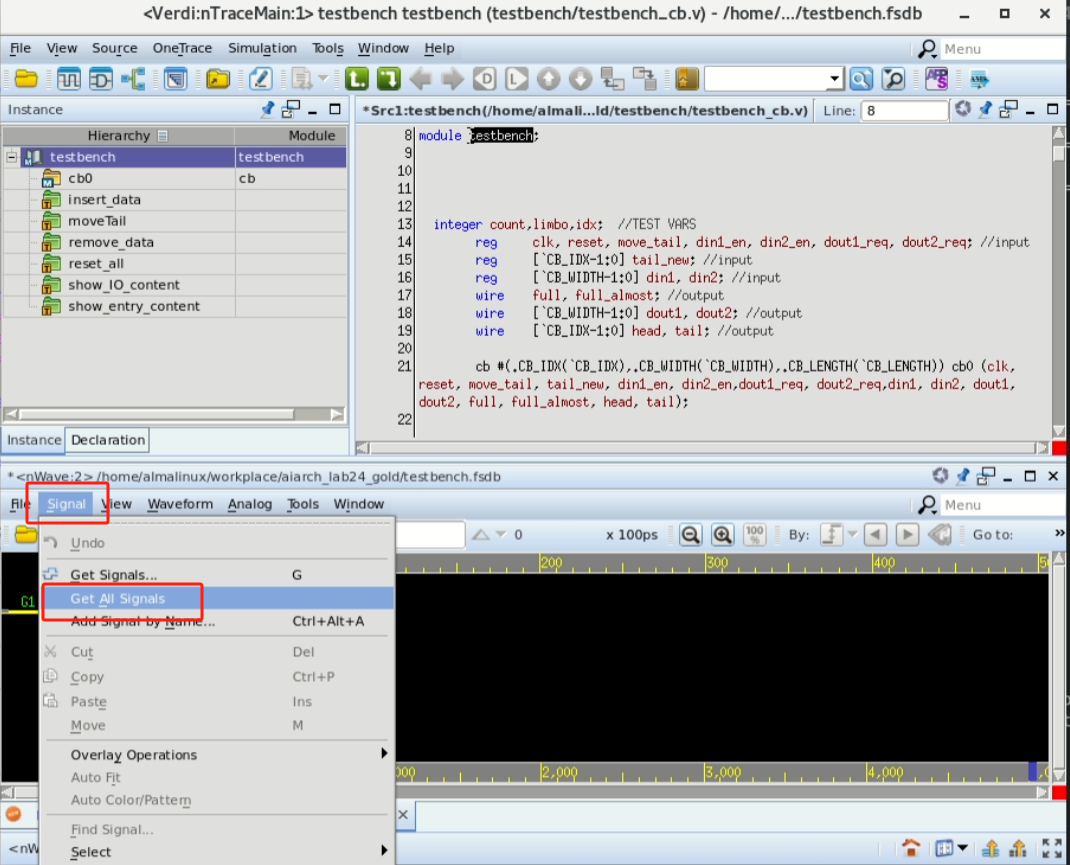Click the waveform zoom out magnifier icon
The width and height of the screenshot is (1070, 865).
690,535
